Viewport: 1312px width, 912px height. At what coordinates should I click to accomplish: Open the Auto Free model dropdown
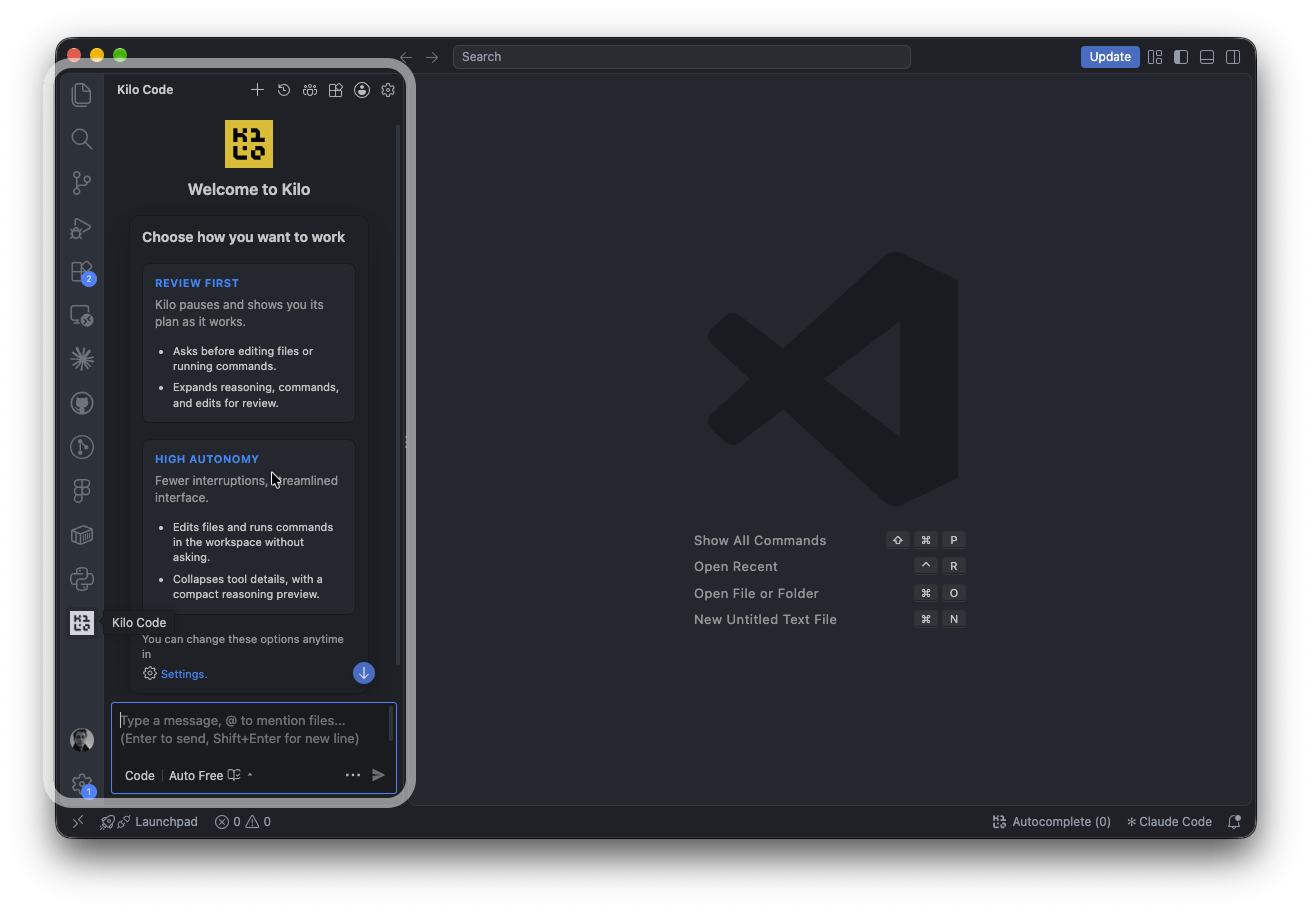click(211, 775)
